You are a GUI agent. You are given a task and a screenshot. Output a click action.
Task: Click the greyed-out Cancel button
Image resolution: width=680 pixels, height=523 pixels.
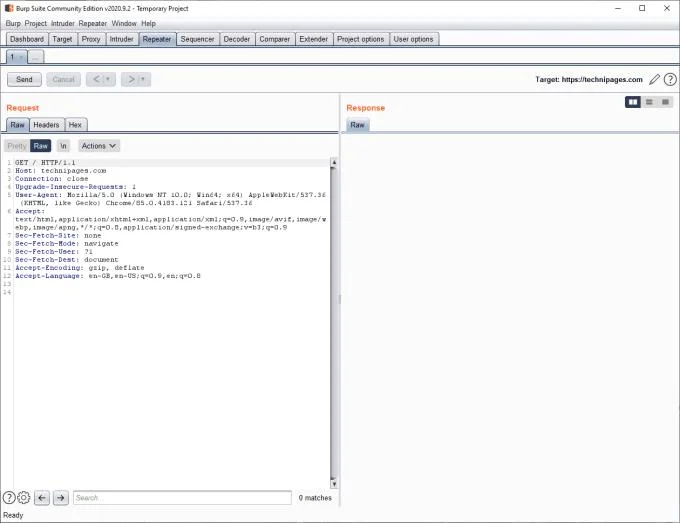(x=63, y=79)
